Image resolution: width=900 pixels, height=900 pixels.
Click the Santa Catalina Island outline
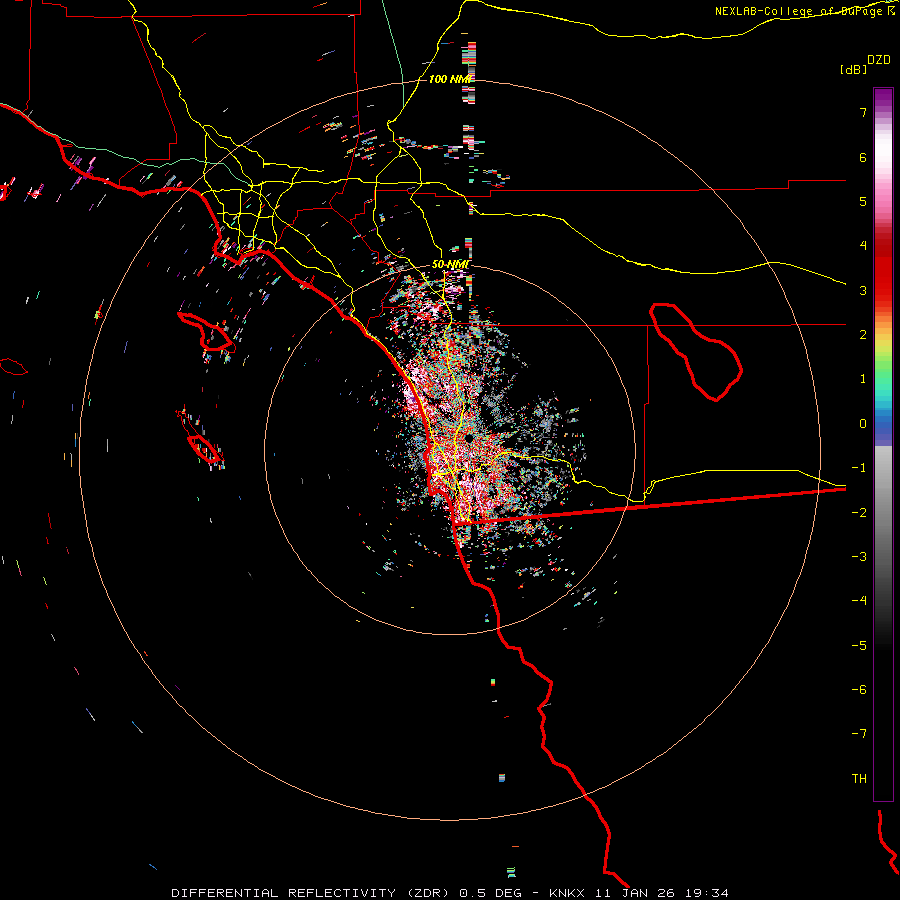[x=206, y=331]
